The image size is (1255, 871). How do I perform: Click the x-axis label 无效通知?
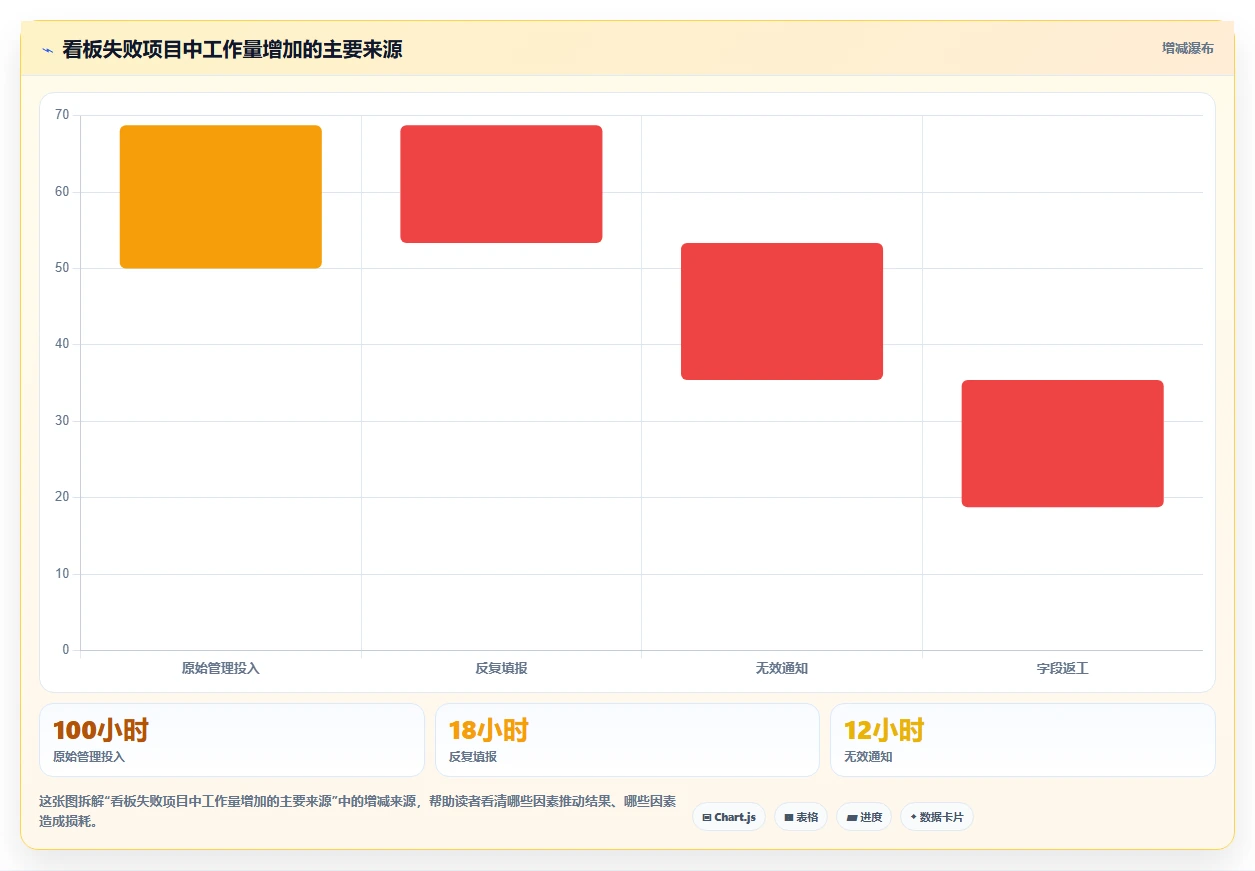(x=782, y=668)
